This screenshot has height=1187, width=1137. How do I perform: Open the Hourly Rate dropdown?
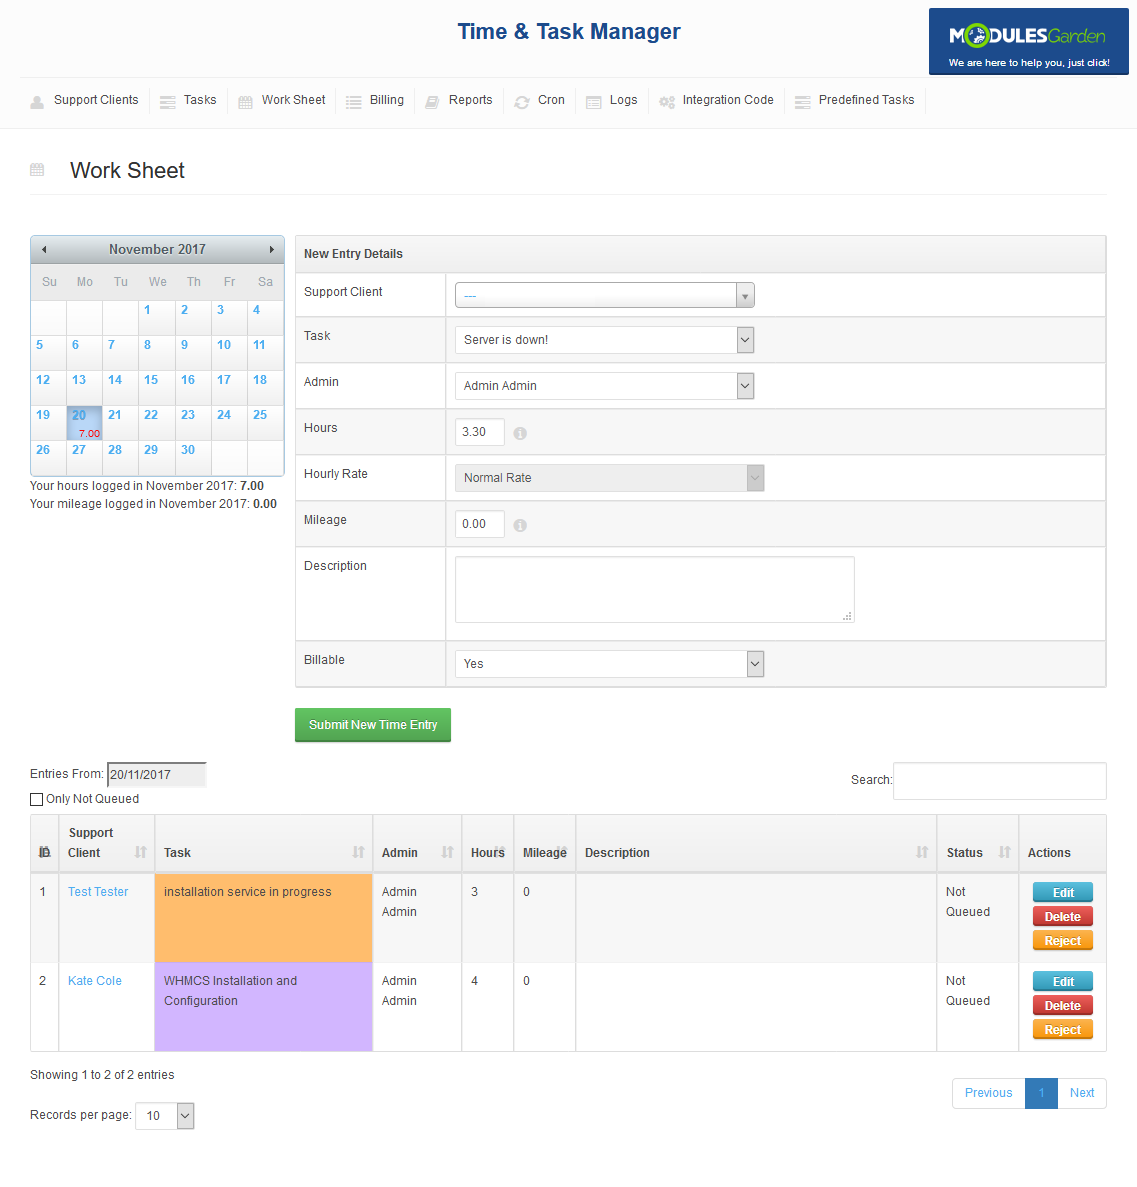(609, 478)
